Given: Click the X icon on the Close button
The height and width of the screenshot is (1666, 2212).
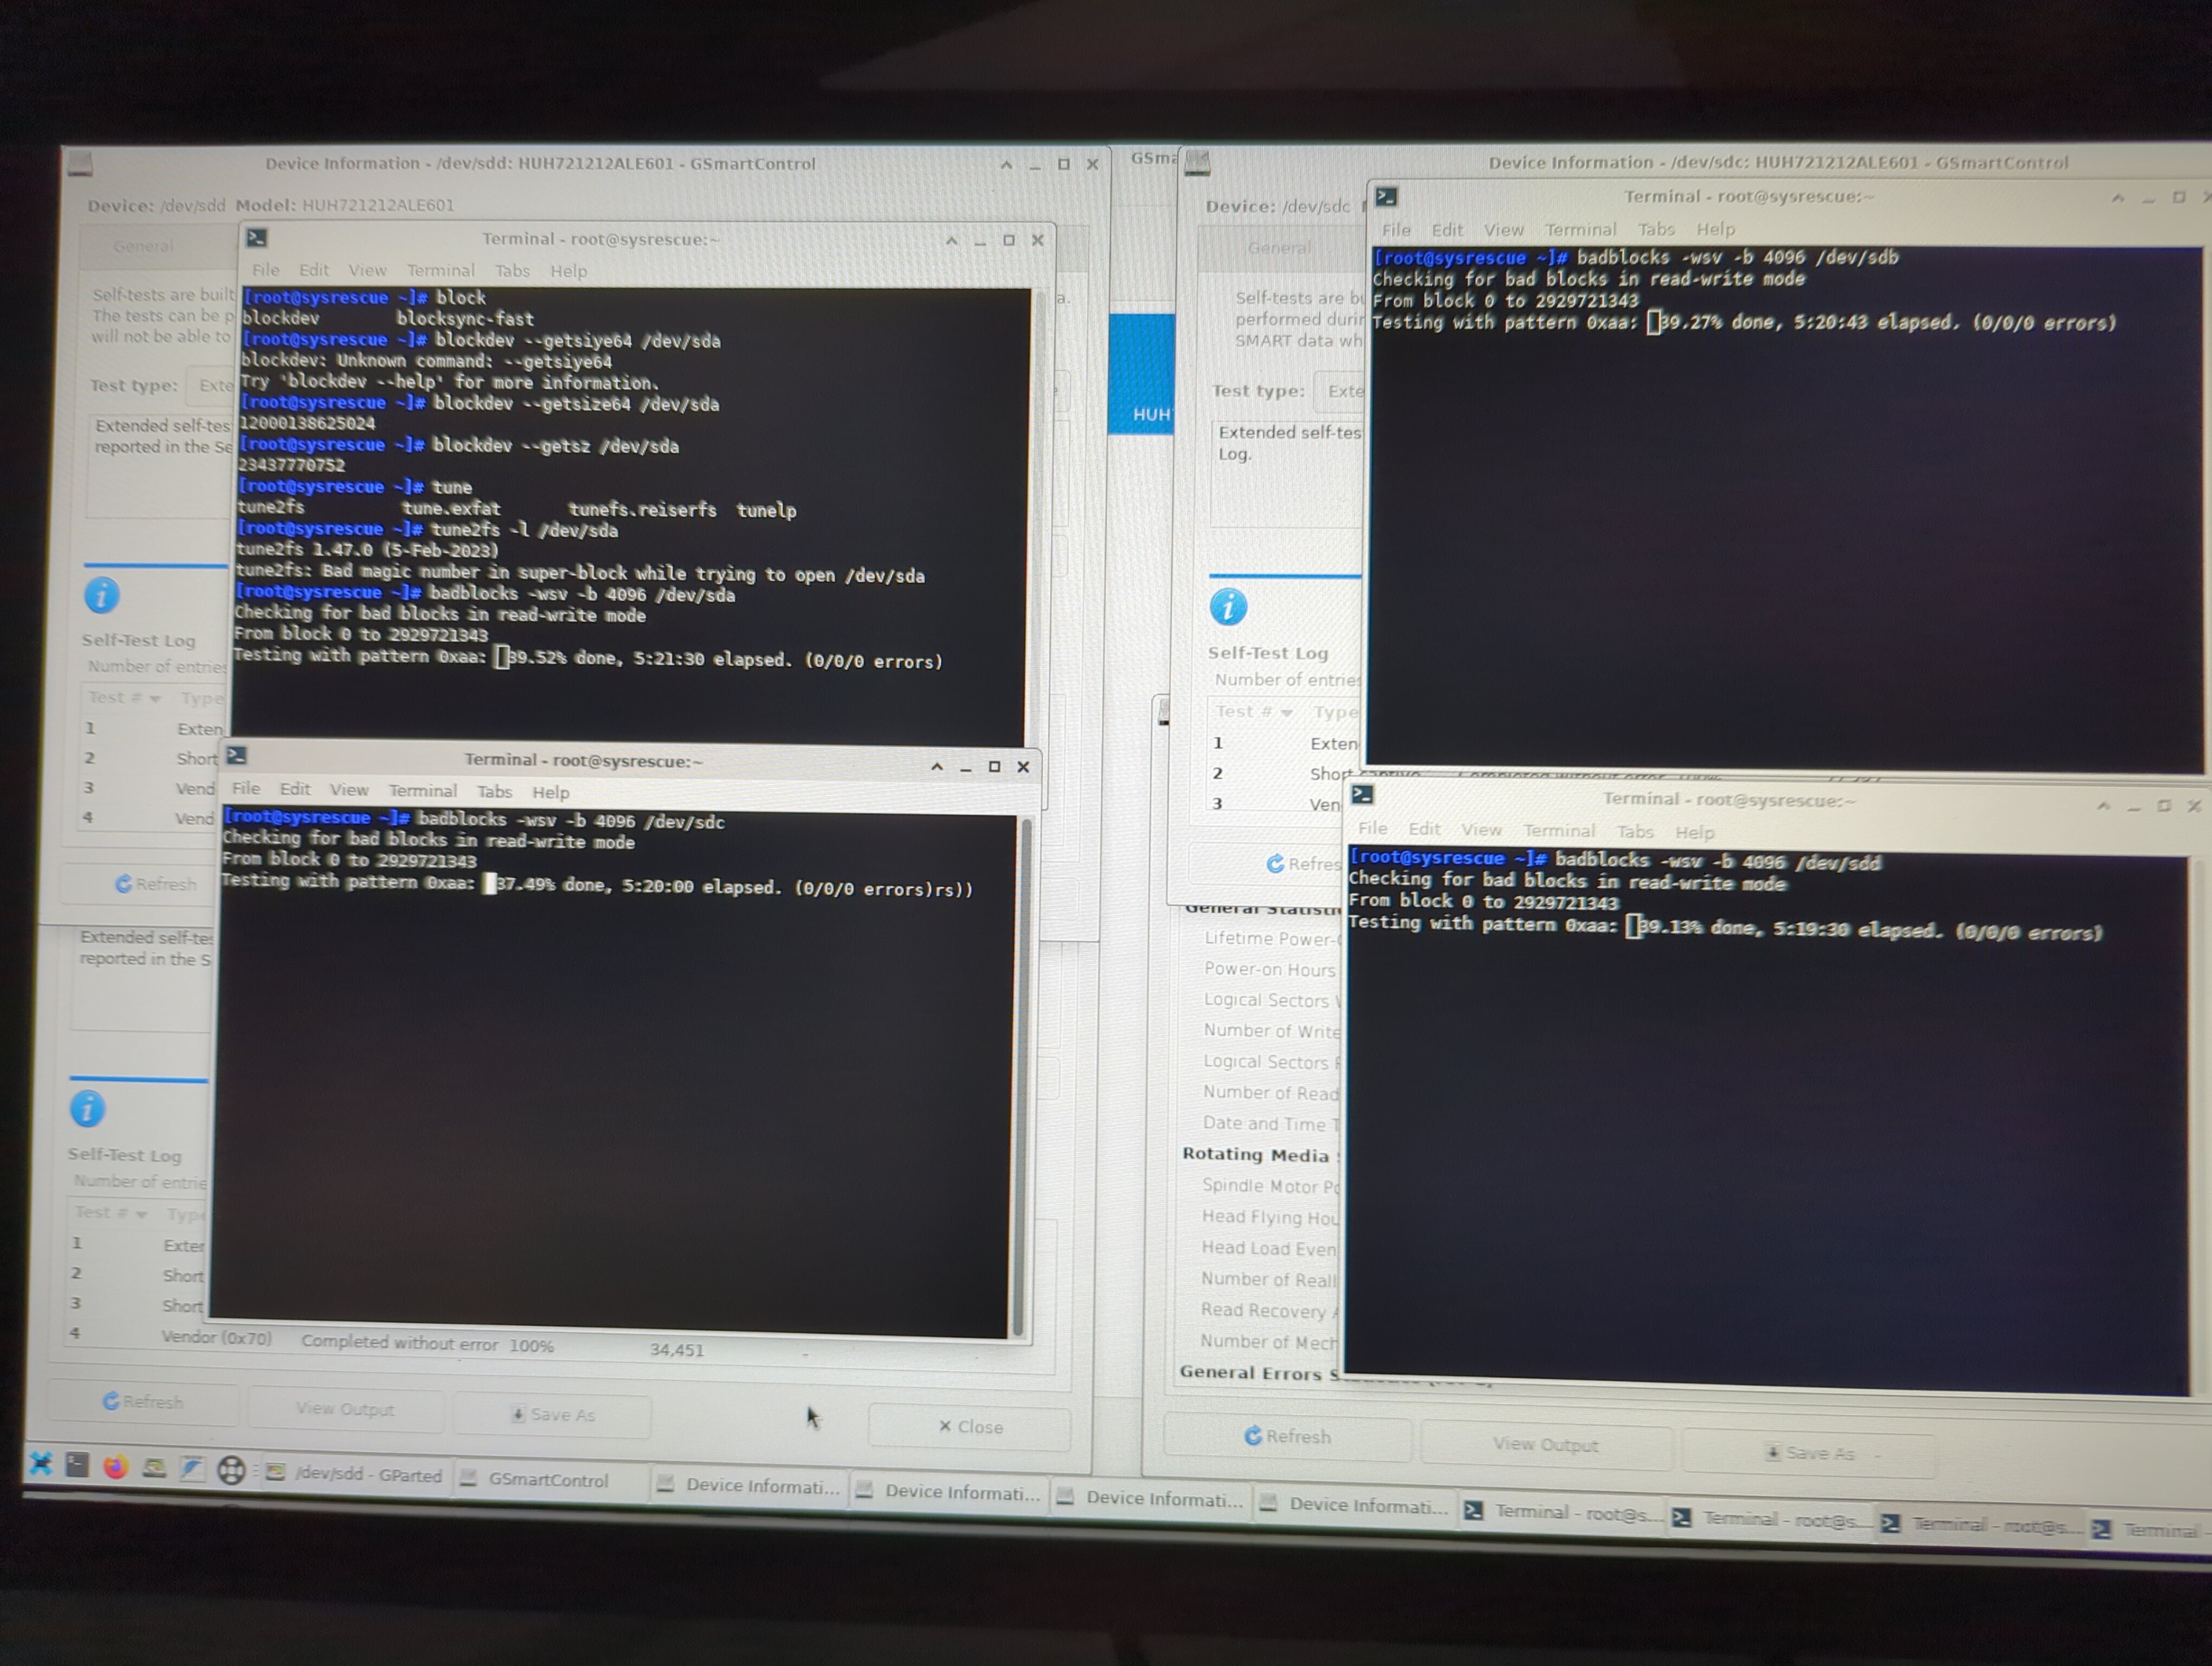Looking at the screenshot, I should pyautogui.click(x=945, y=1426).
